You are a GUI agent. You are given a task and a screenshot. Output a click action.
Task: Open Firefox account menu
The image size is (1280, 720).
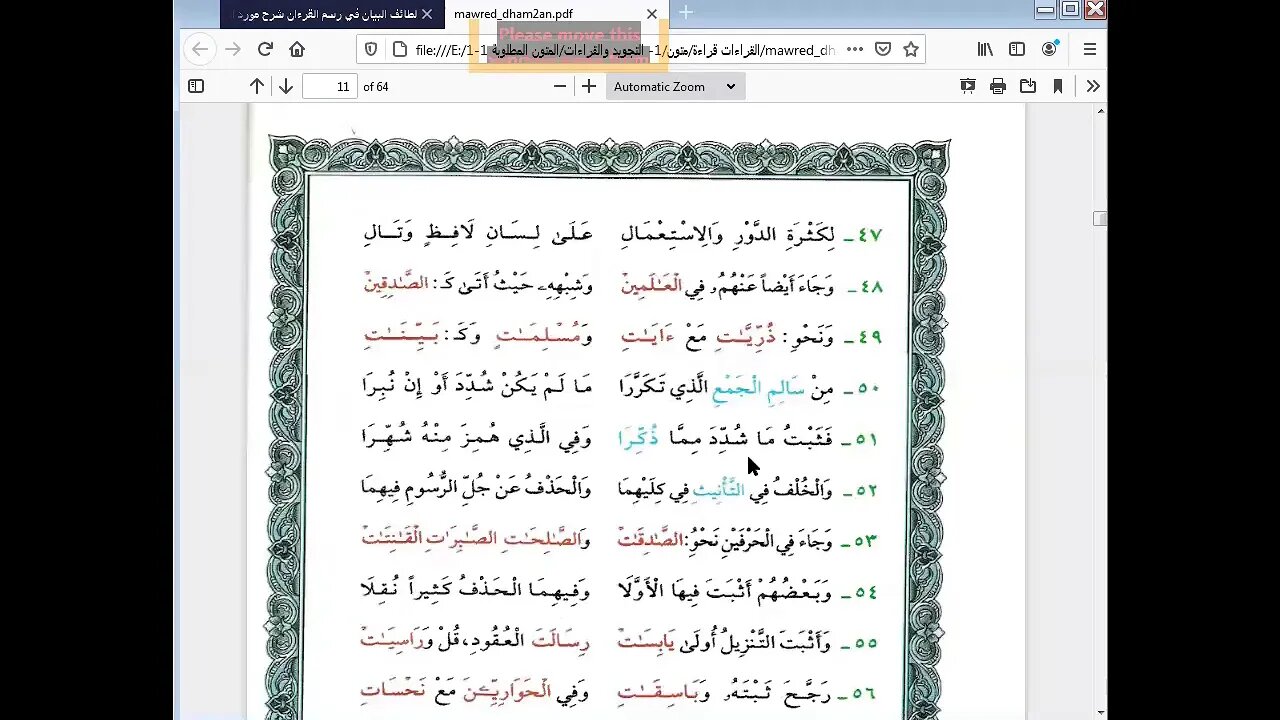point(1049,49)
